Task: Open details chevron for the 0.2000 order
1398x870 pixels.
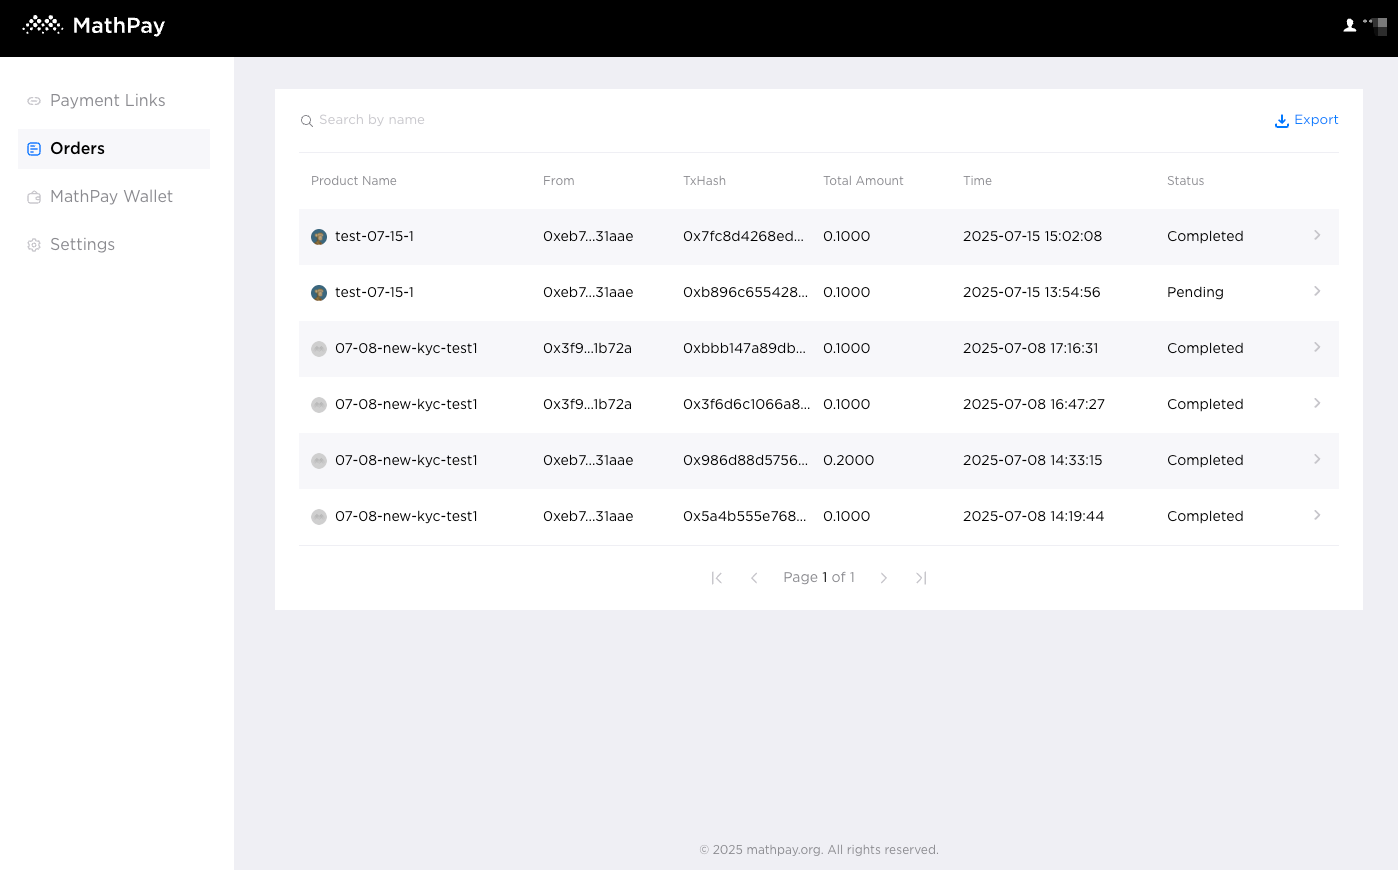Action: pyautogui.click(x=1316, y=460)
